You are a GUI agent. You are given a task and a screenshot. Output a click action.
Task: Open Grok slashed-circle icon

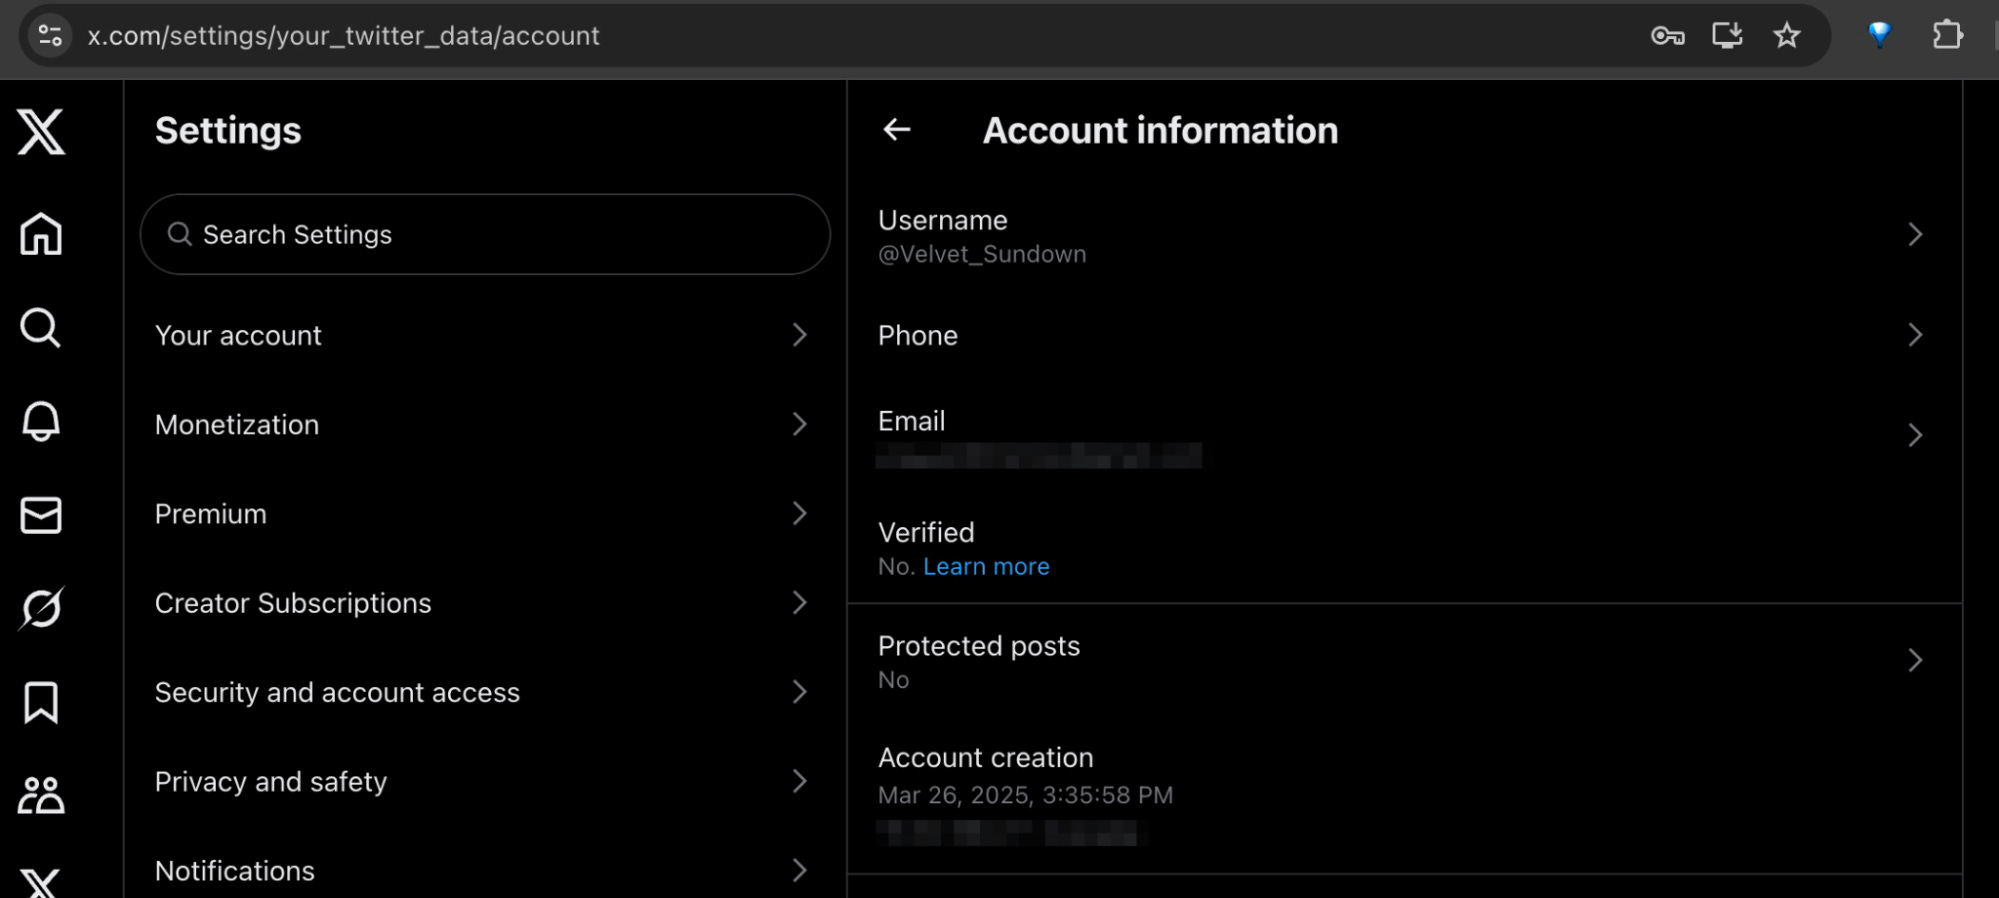point(41,608)
